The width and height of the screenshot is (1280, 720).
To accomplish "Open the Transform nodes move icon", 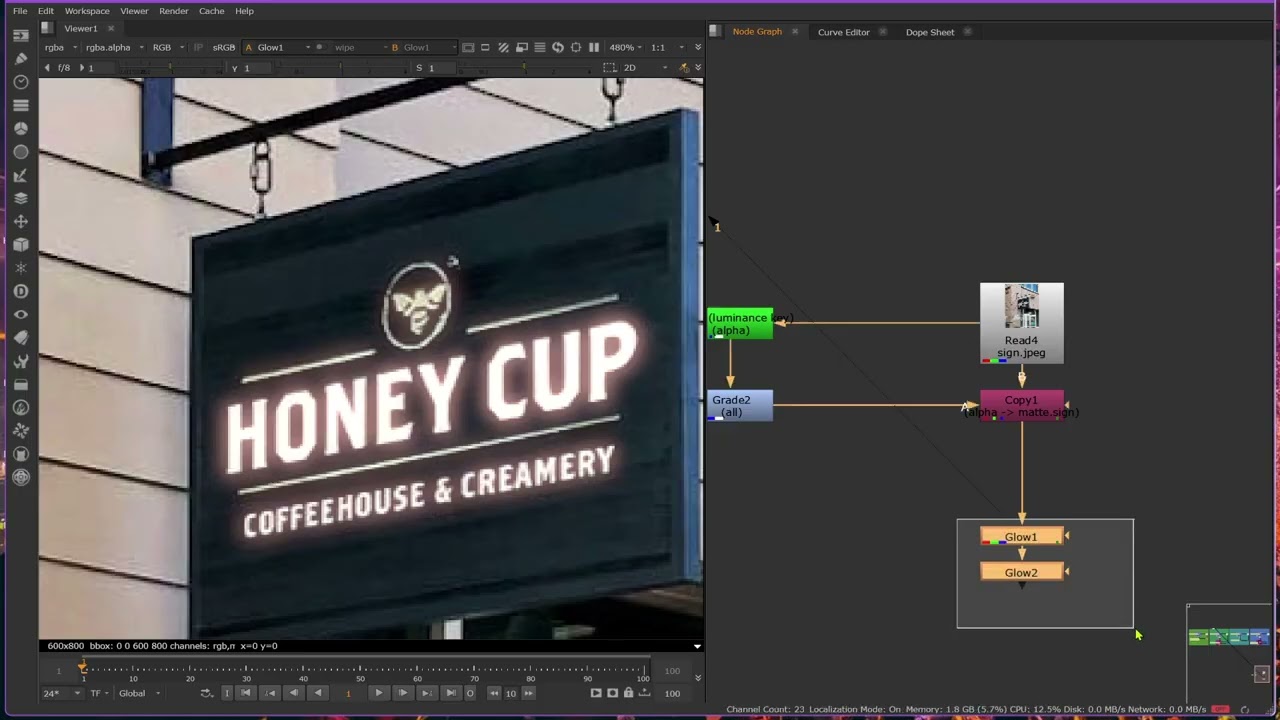I will (20, 221).
